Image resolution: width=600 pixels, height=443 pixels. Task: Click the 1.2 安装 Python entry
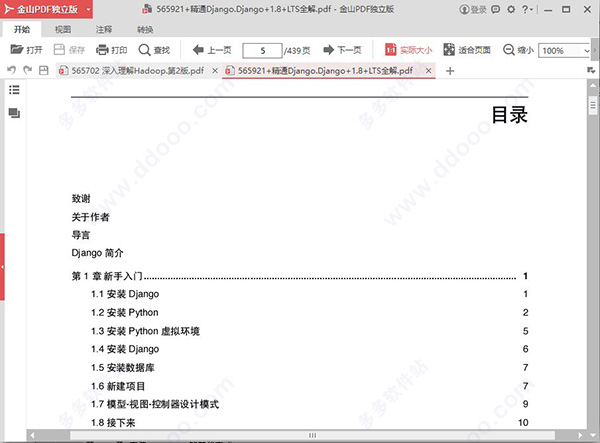125,313
